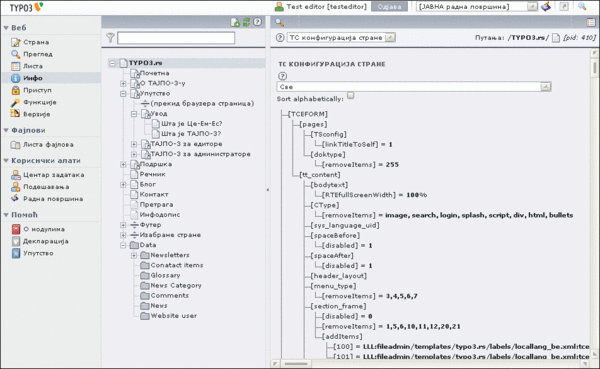The image size is (600, 369).
Task: Click the magnifier icon above content area
Action: tap(280, 23)
